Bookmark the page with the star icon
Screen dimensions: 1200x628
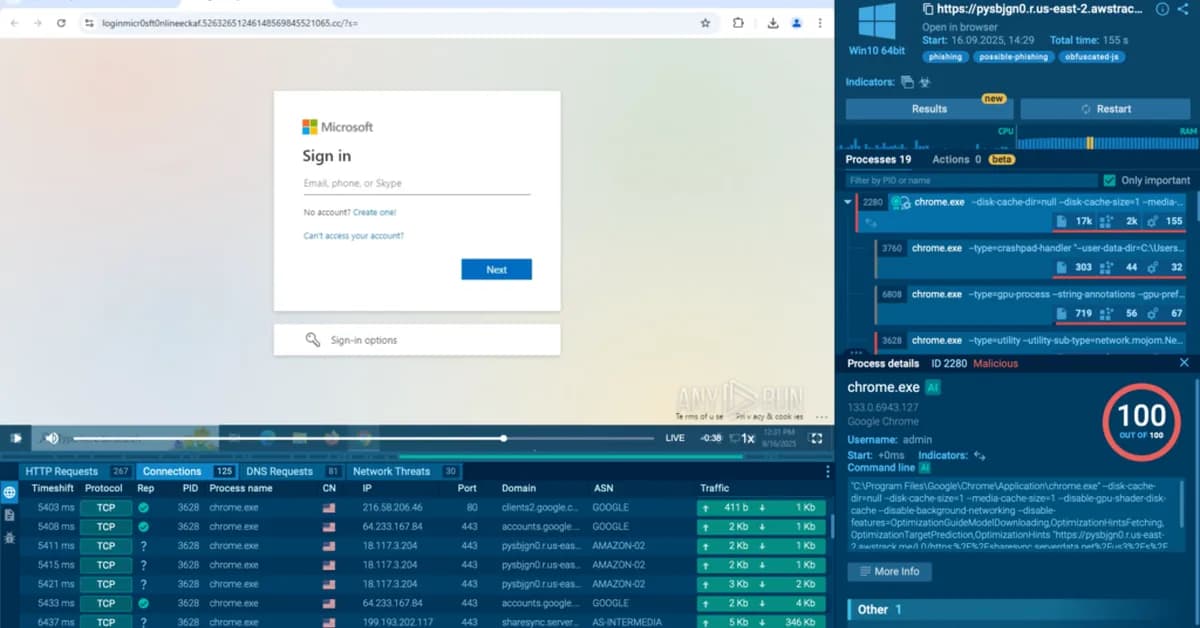[705, 23]
